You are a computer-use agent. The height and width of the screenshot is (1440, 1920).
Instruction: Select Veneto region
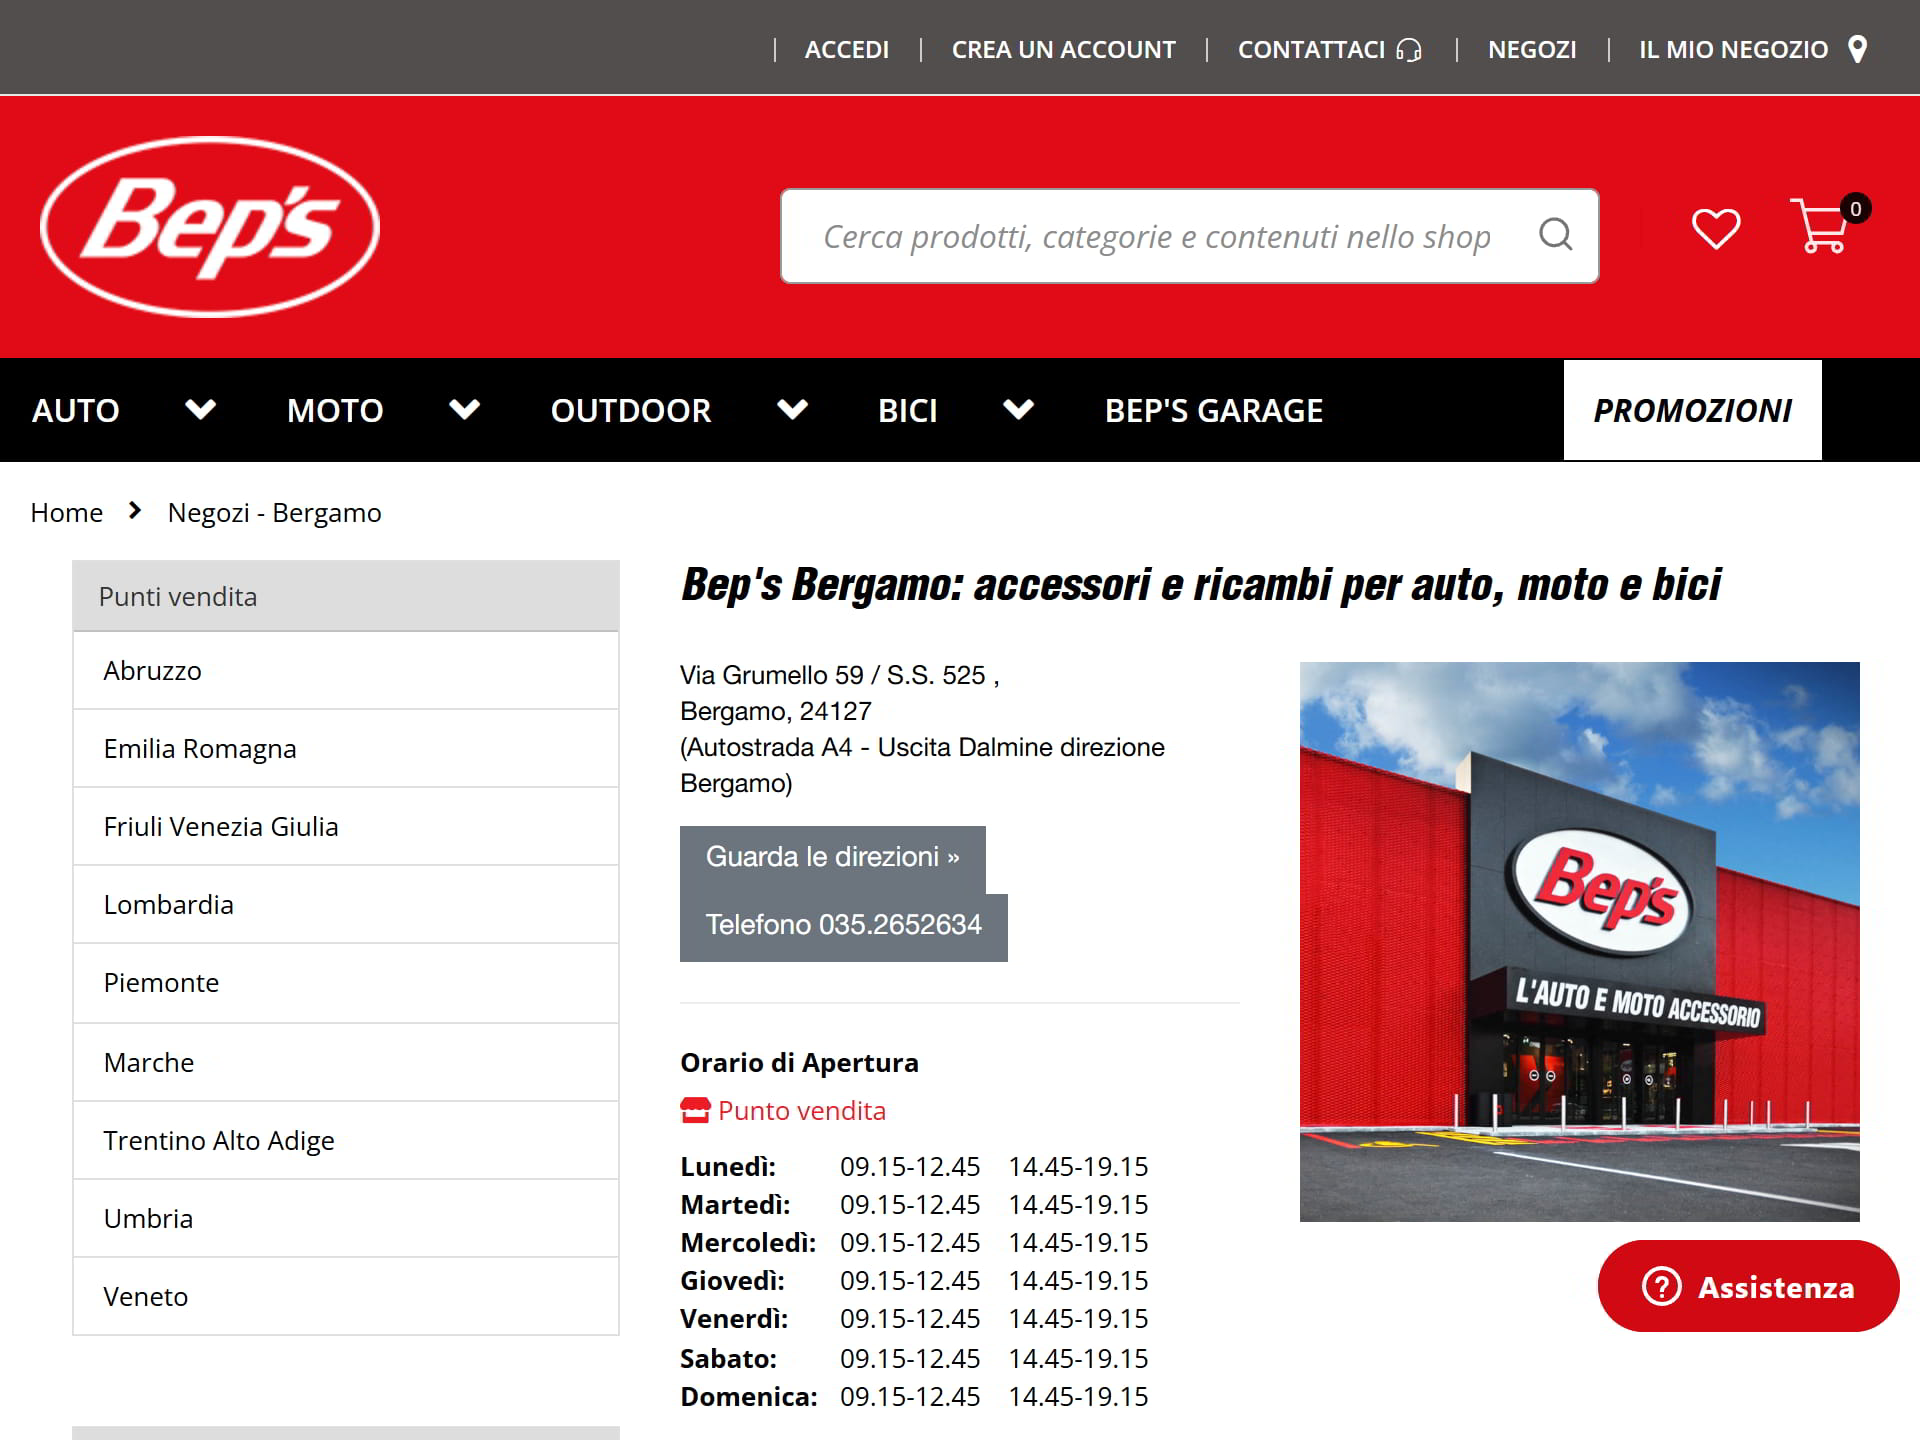click(346, 1297)
